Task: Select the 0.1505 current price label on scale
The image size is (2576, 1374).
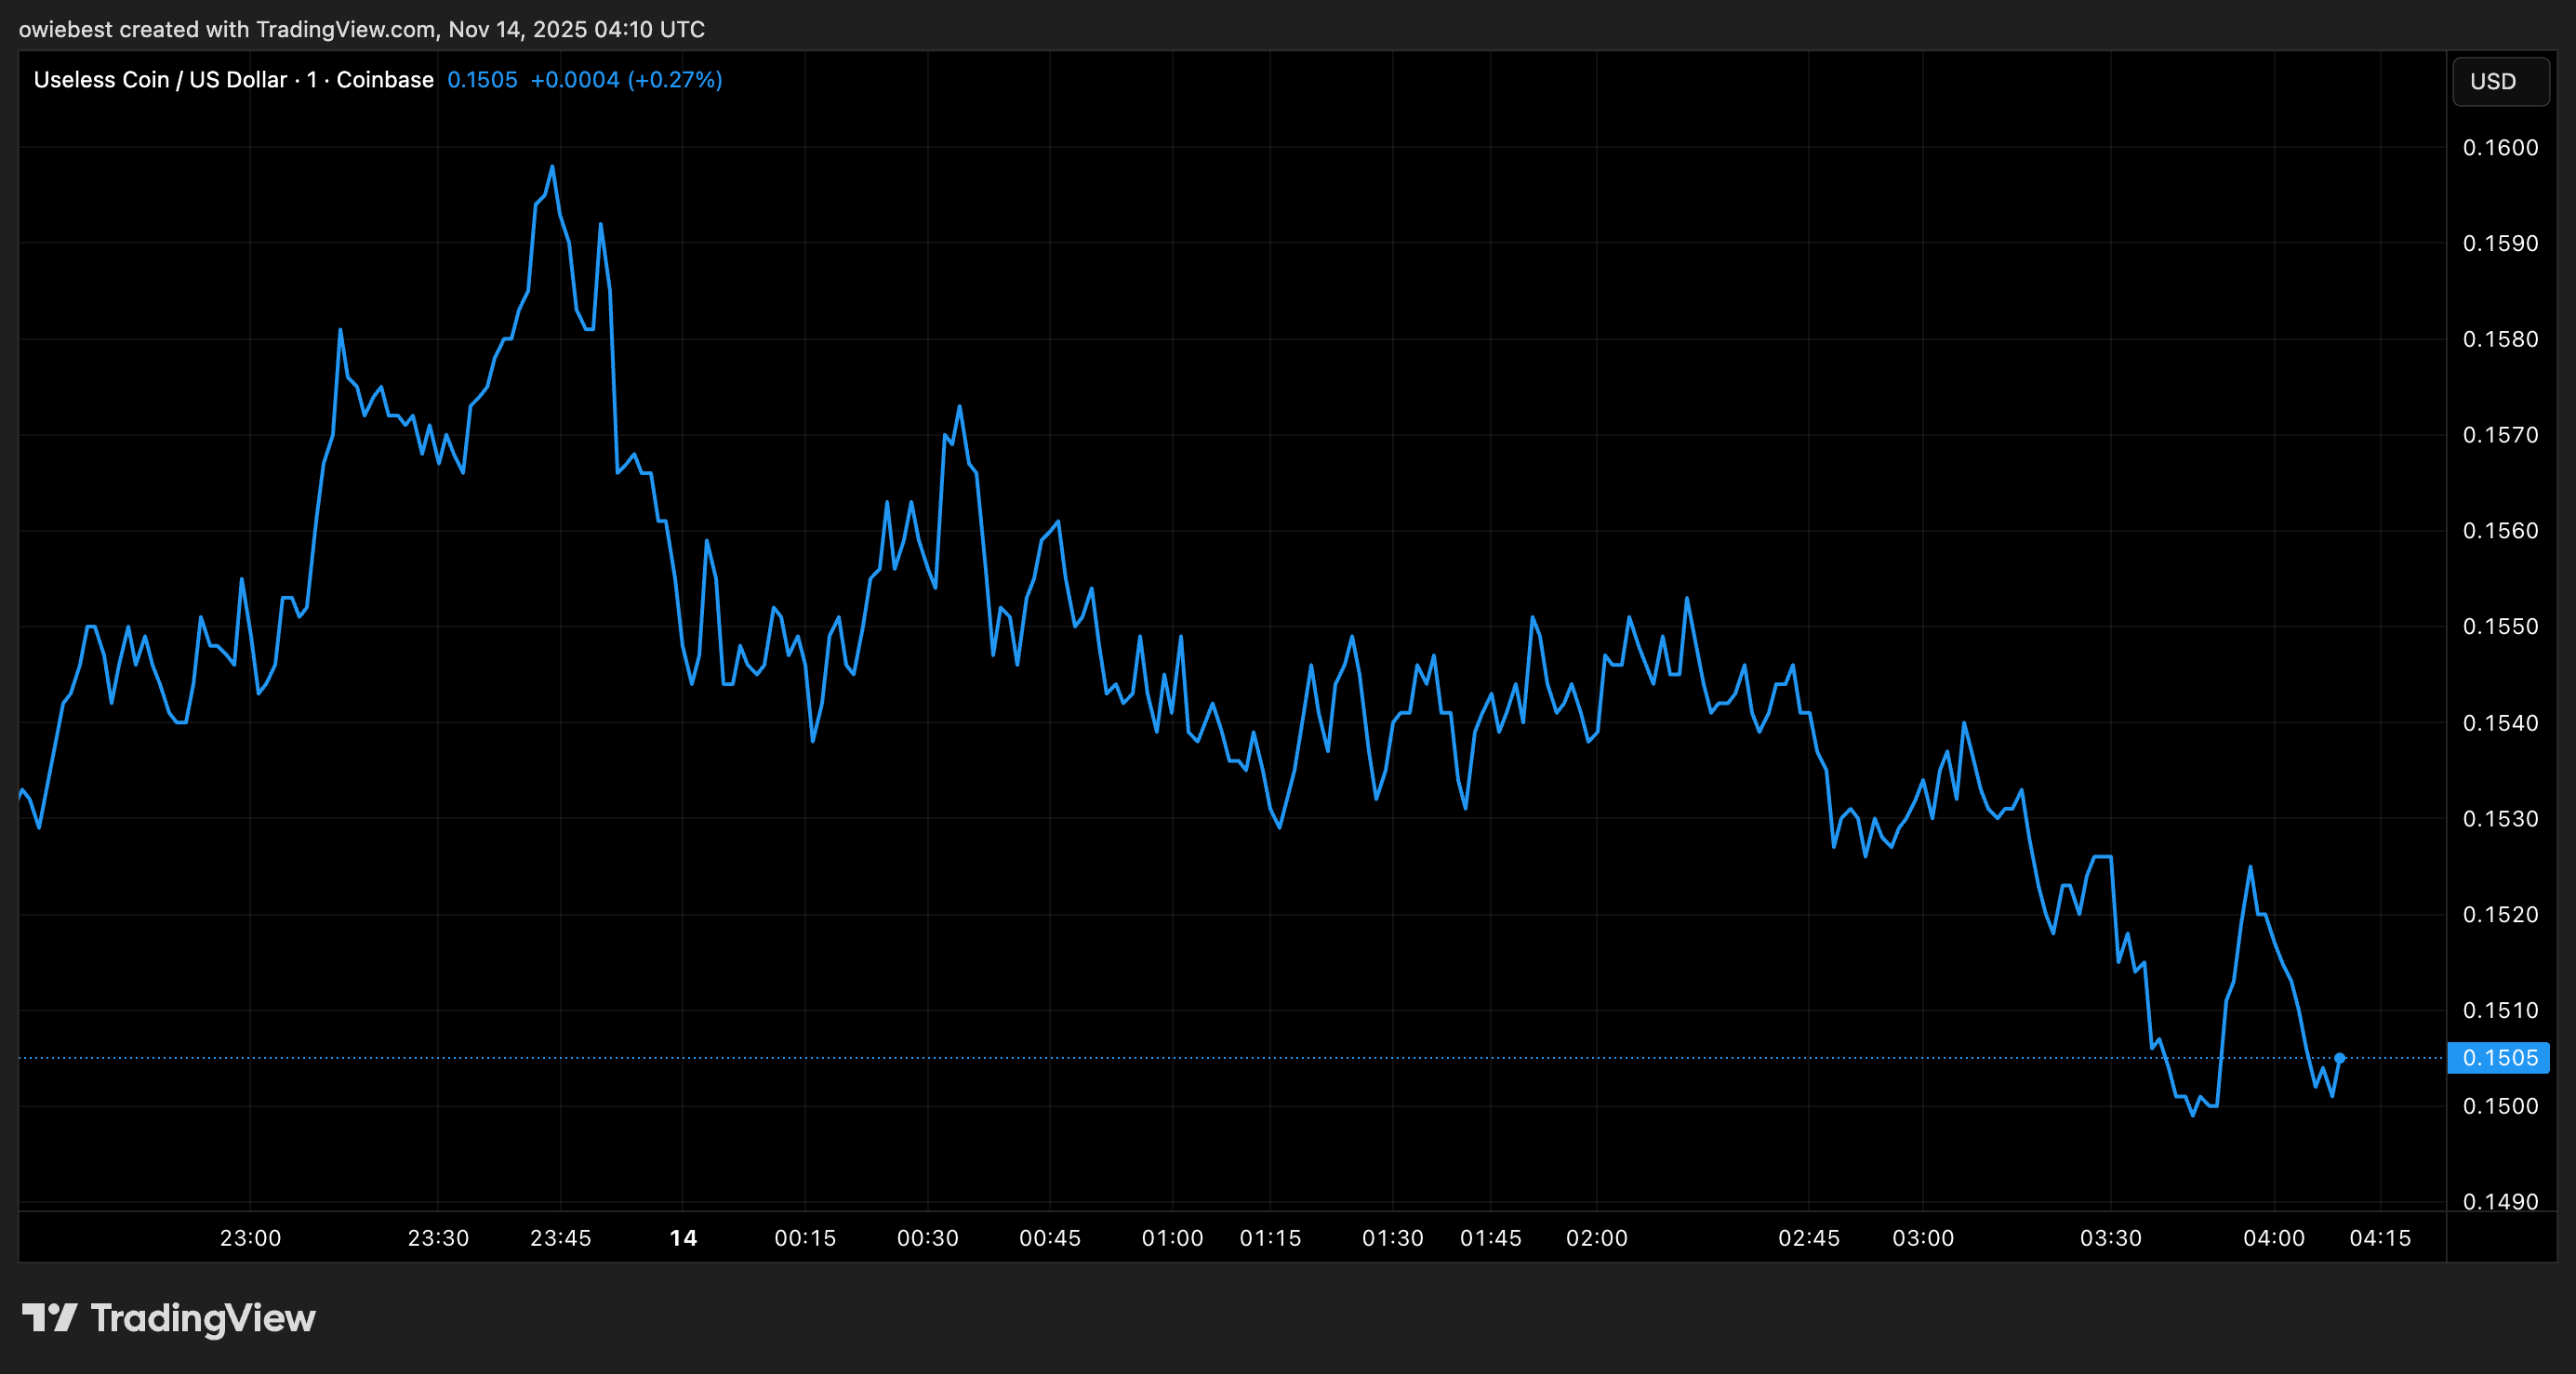Action: 2500,1058
